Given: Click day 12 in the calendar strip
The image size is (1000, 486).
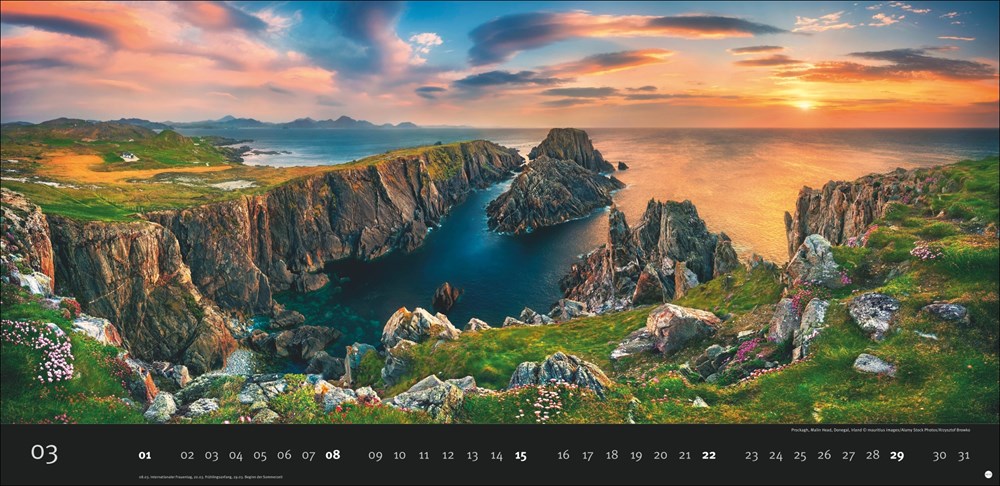Looking at the screenshot, I should pyautogui.click(x=448, y=455).
